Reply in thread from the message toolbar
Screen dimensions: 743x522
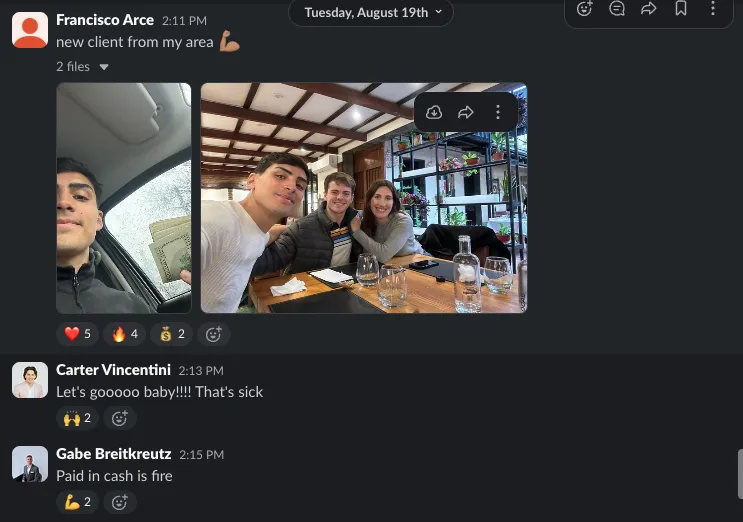coord(617,9)
